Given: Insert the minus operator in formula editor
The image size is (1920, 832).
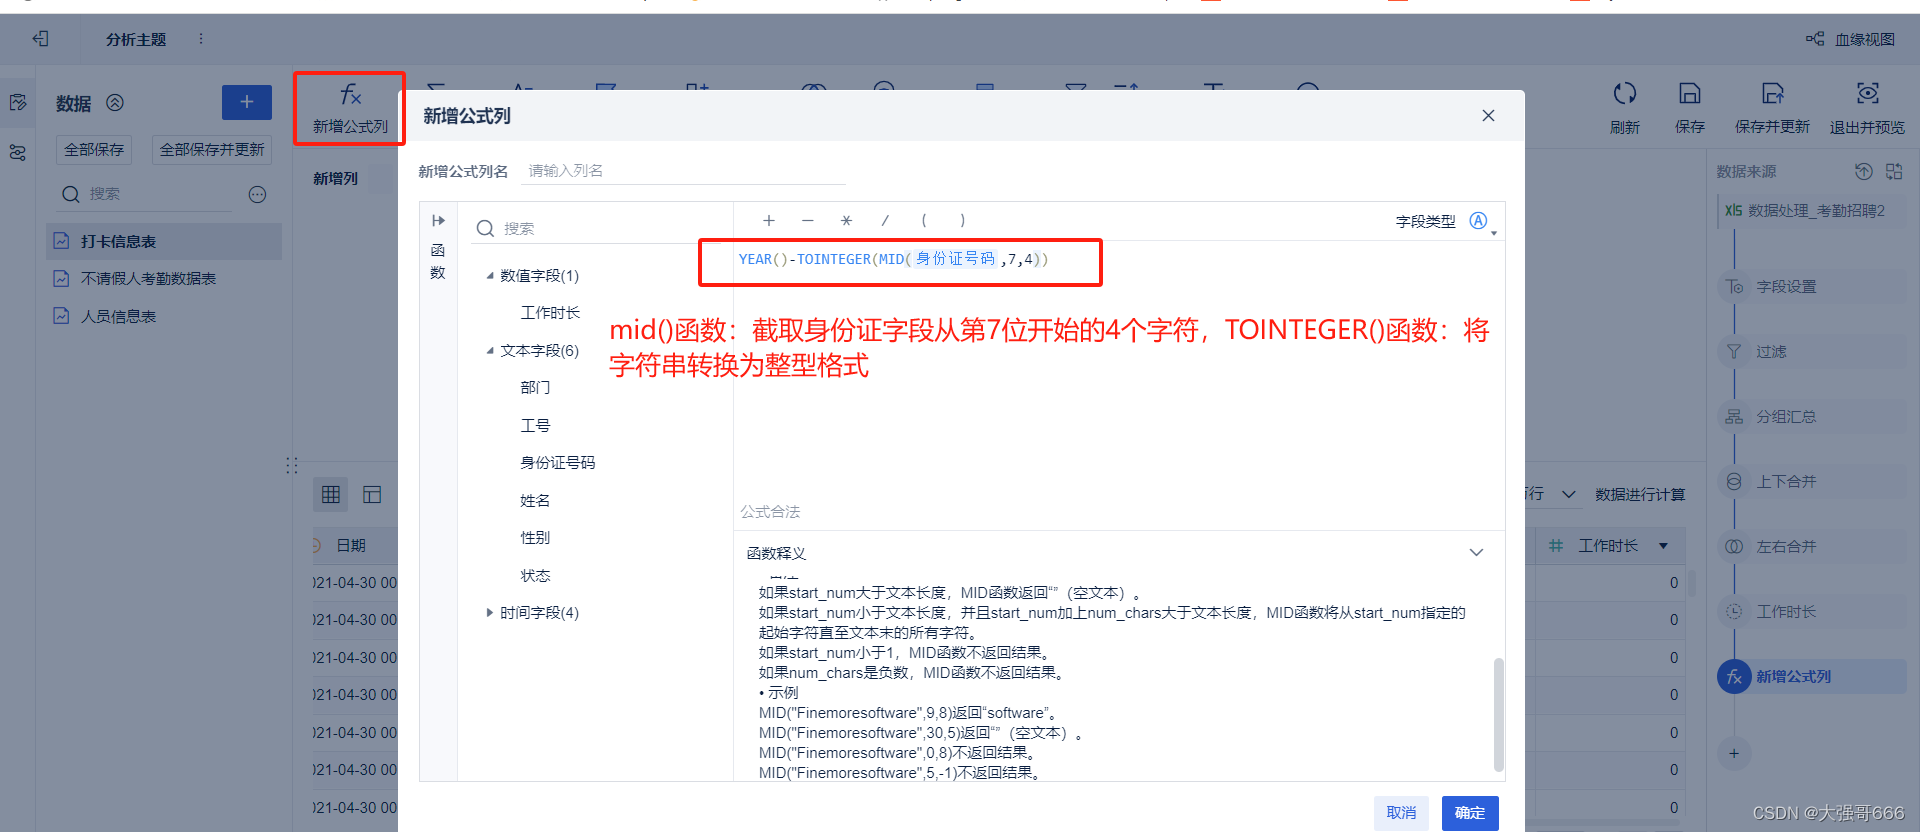Looking at the screenshot, I should coord(808,220).
